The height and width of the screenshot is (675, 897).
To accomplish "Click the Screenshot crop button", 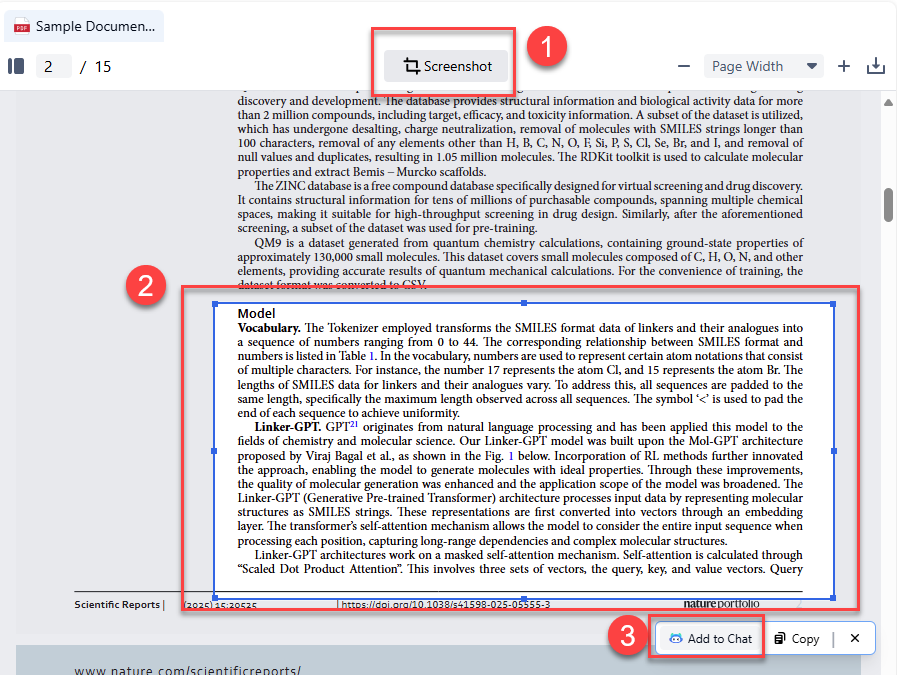I will pos(447,66).
